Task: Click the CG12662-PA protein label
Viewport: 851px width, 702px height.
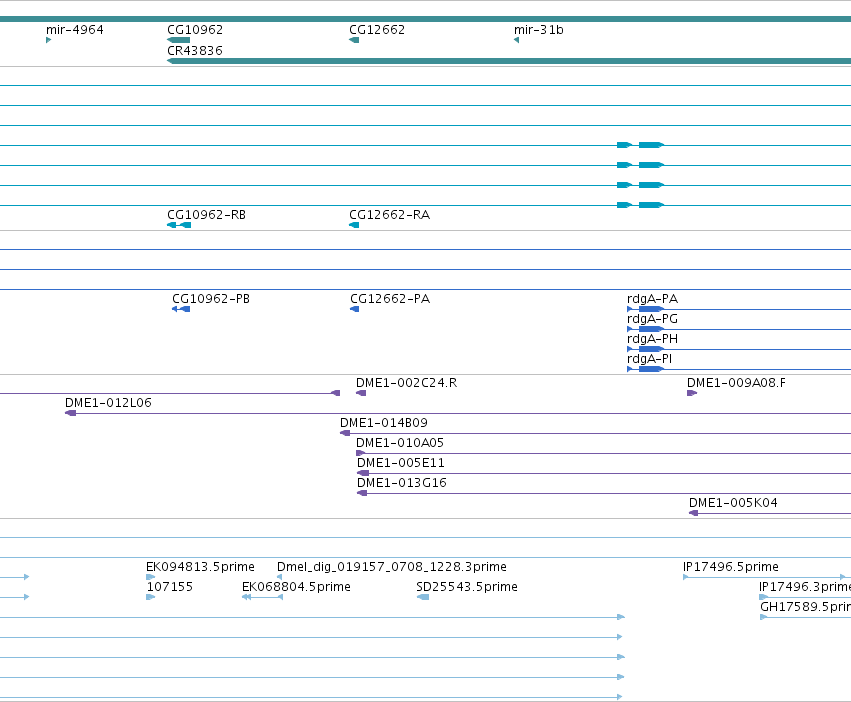Action: tap(390, 299)
